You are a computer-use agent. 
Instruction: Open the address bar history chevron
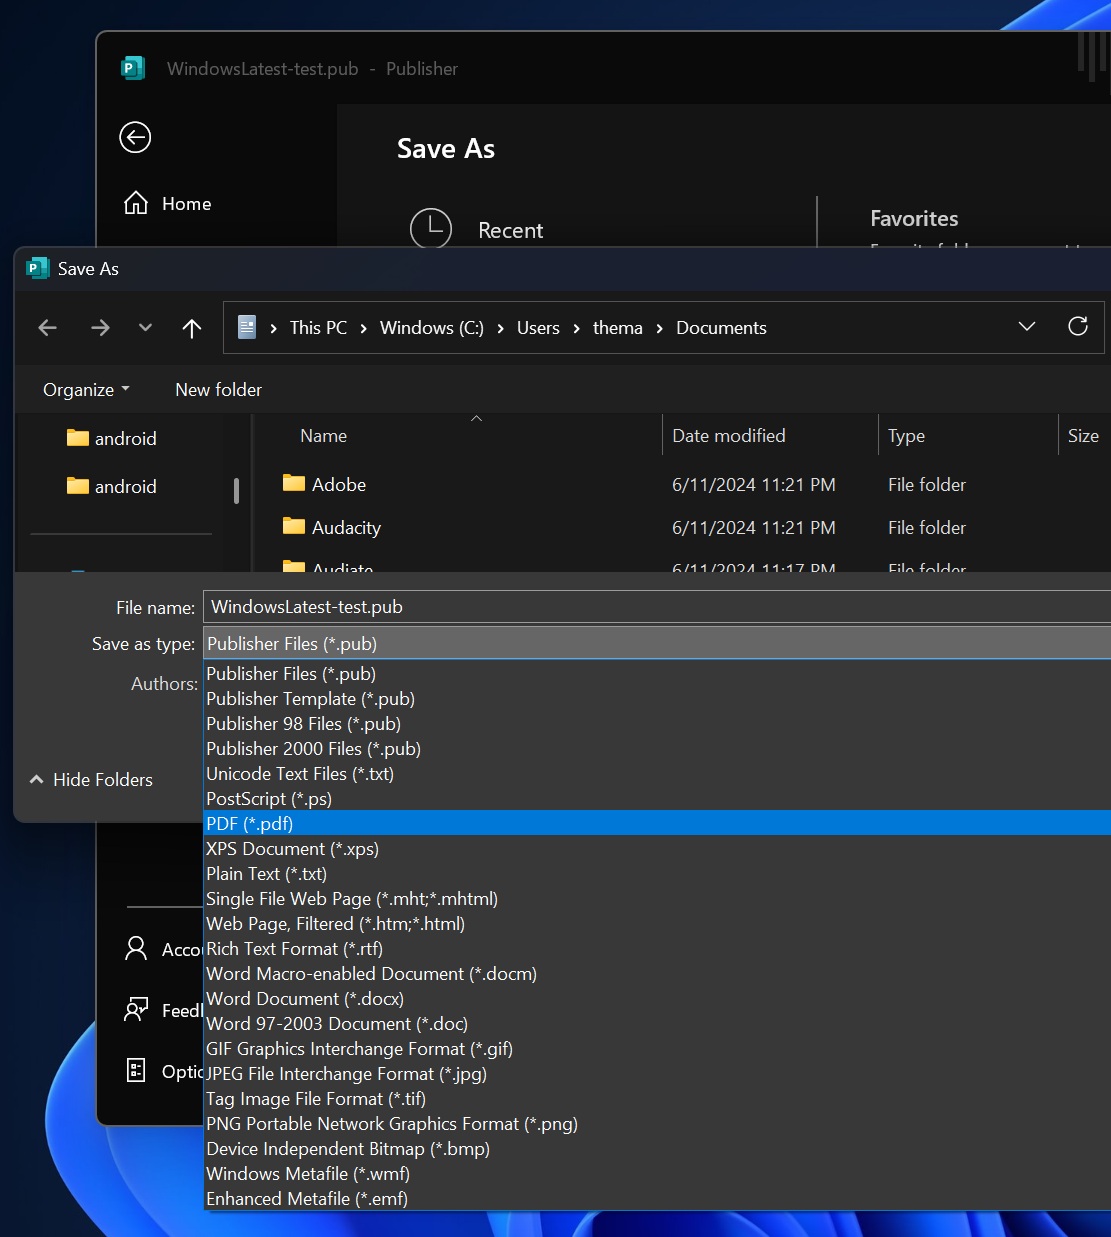tap(1027, 327)
